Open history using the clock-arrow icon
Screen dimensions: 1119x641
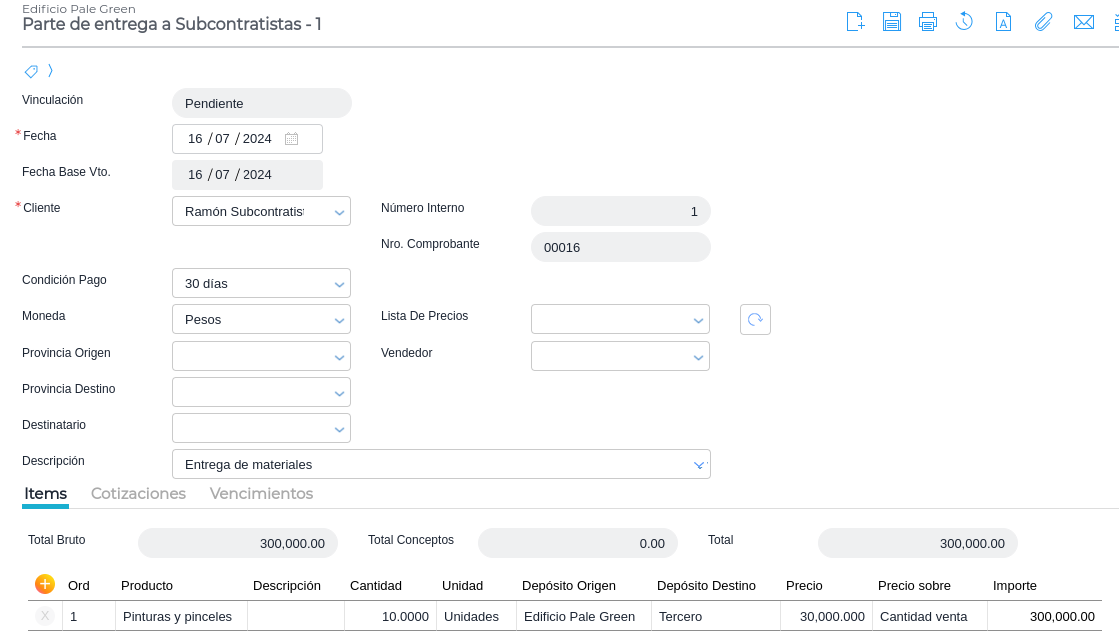964,22
